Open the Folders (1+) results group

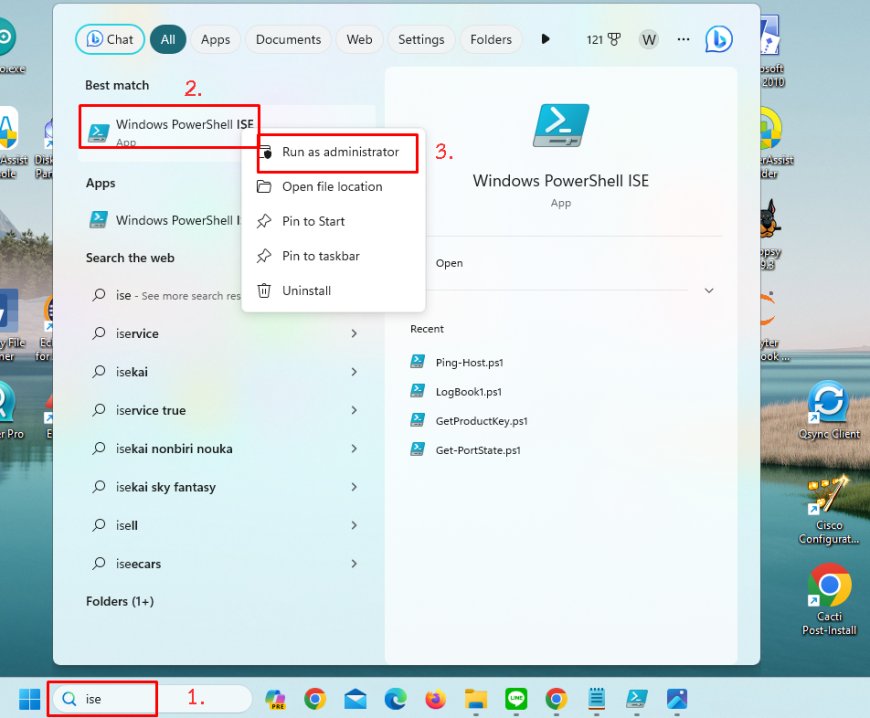(x=120, y=601)
